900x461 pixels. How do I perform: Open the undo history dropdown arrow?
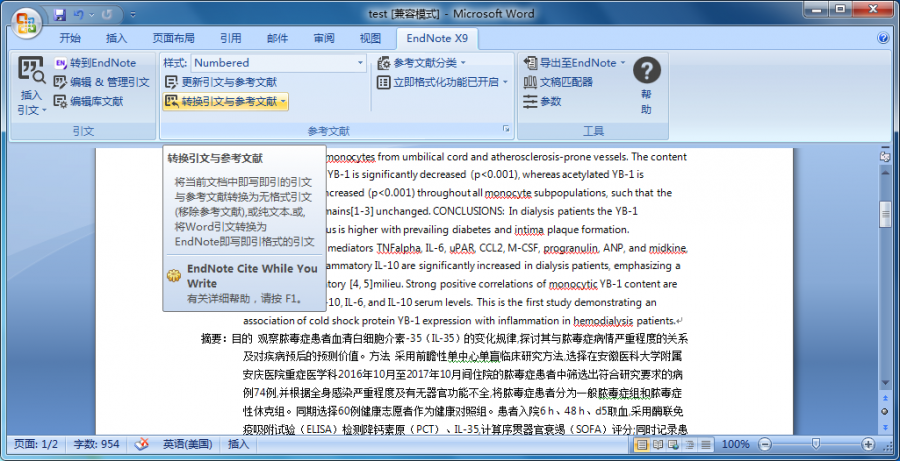pos(91,14)
